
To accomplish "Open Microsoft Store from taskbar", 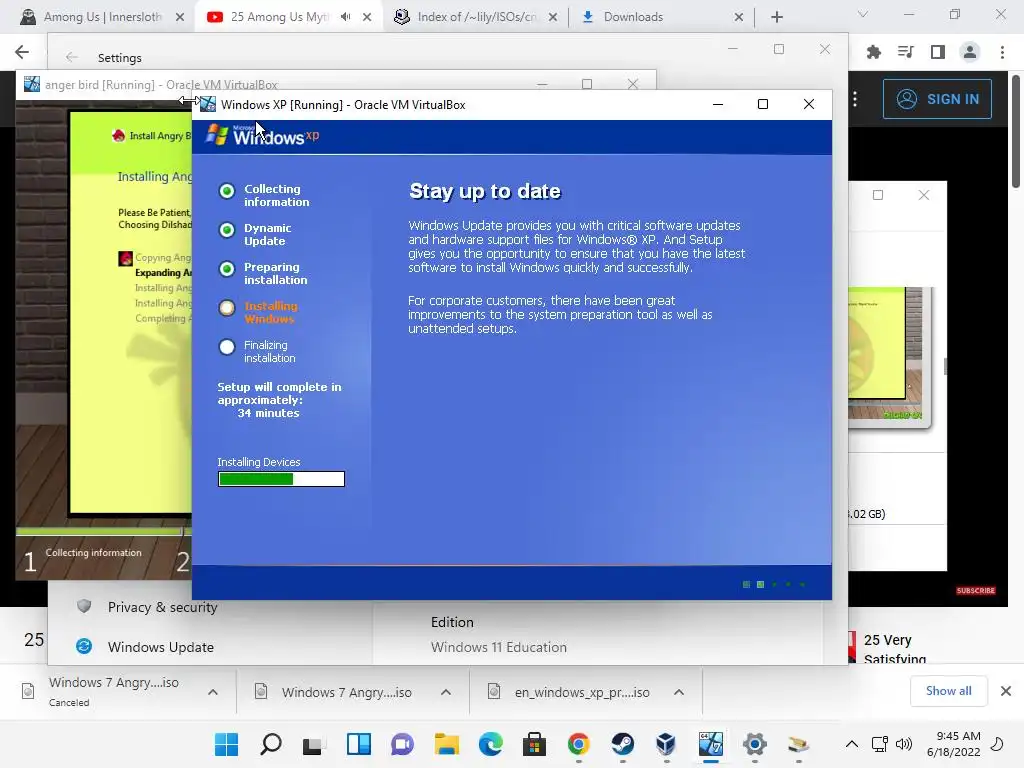I will (x=534, y=744).
